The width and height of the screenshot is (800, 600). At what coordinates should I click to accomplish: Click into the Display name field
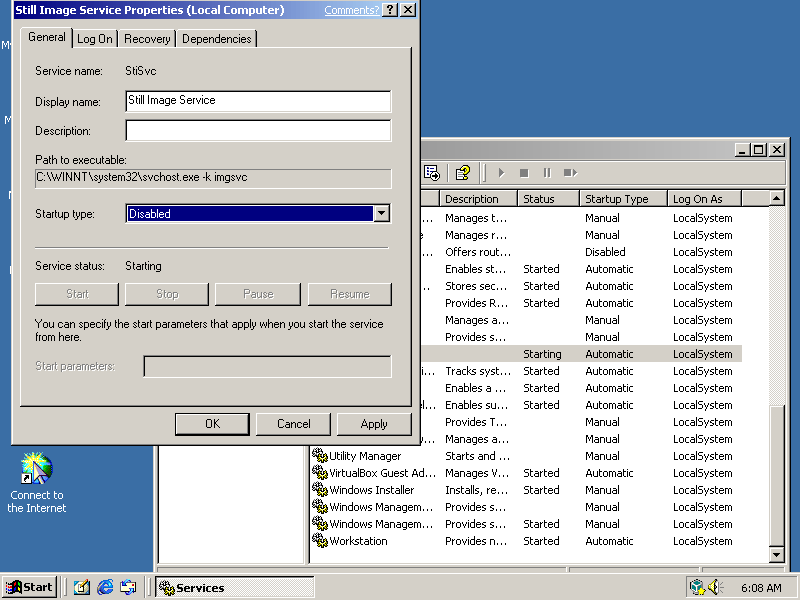(x=257, y=100)
